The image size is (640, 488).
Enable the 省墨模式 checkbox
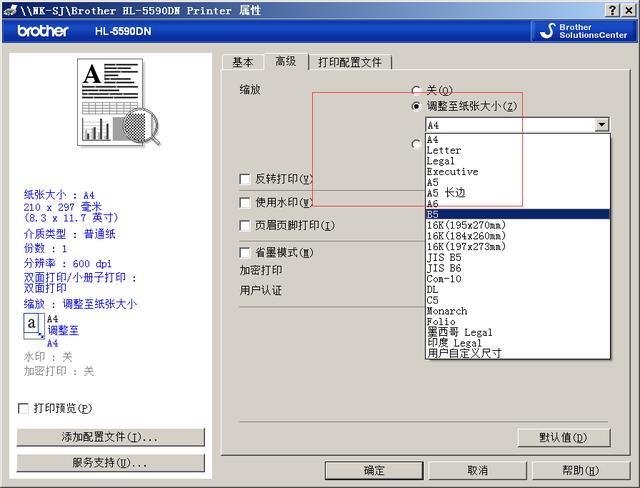click(245, 253)
